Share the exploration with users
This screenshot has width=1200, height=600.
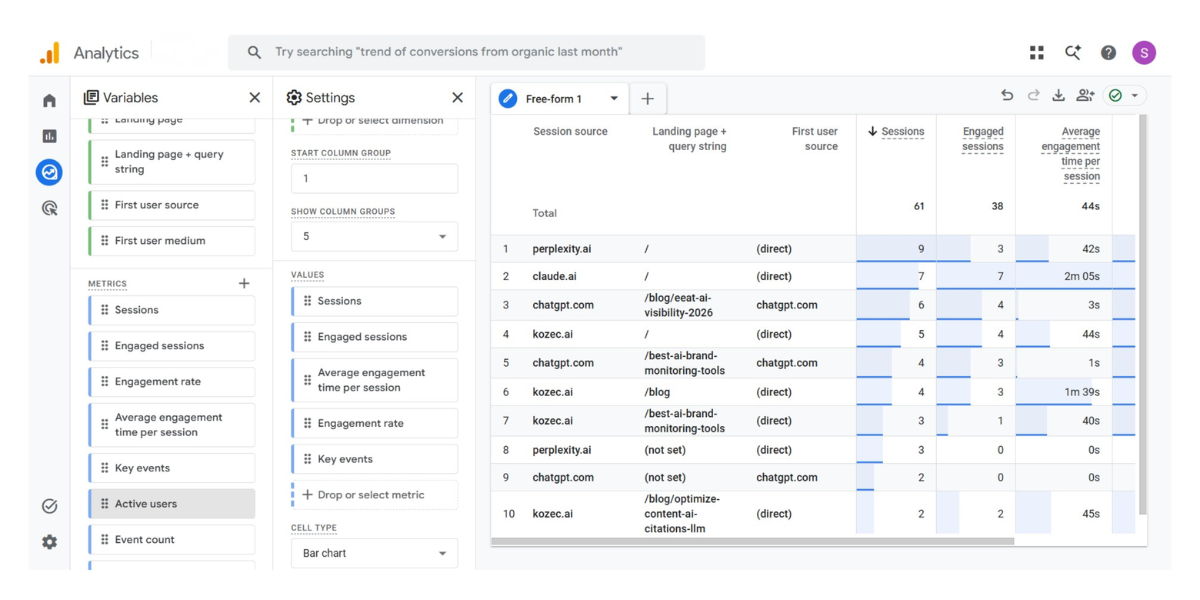coord(1085,95)
